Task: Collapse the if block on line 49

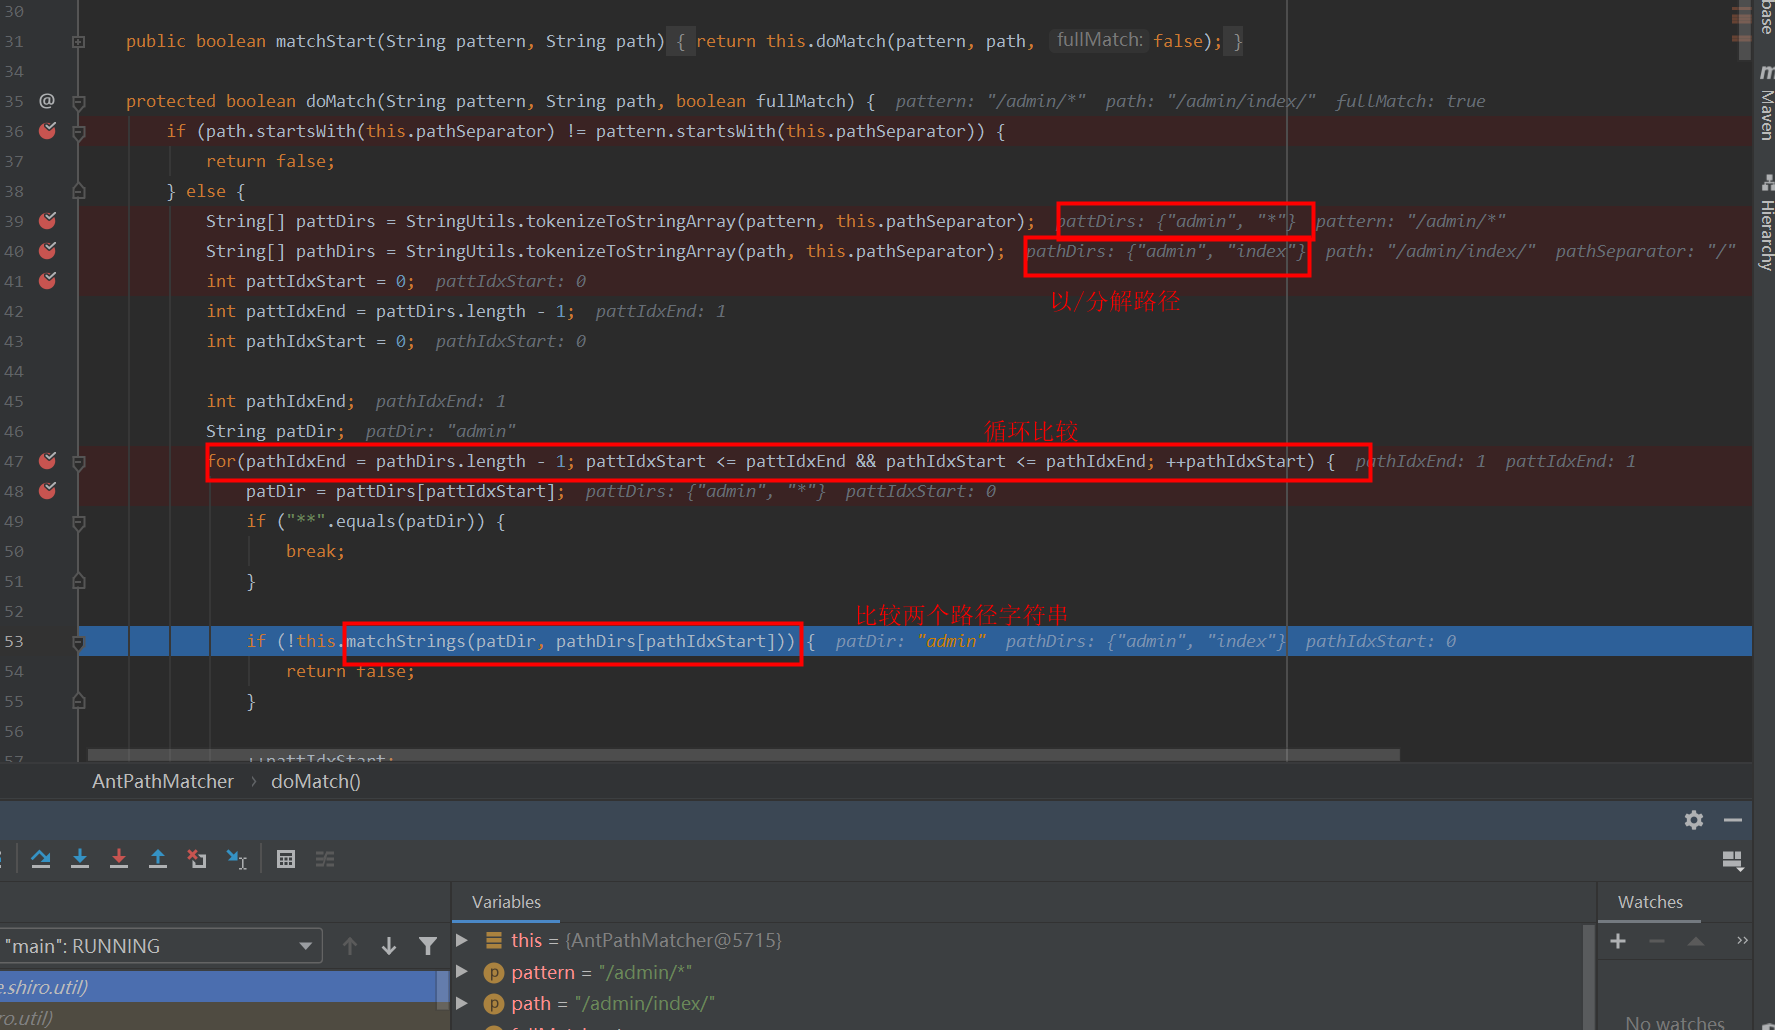Action: tap(78, 522)
